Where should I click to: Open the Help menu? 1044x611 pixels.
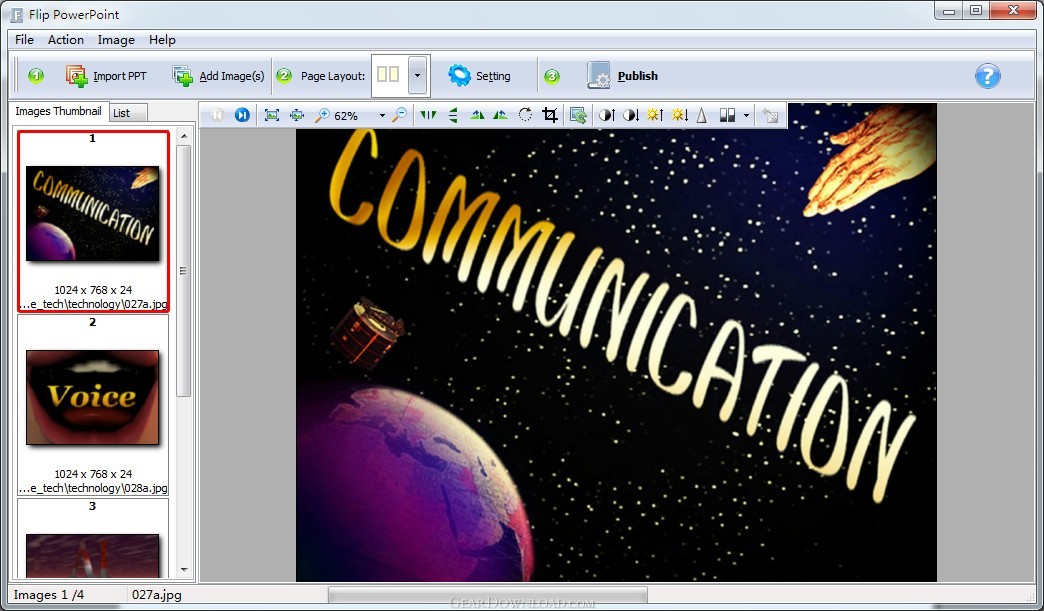coord(162,40)
